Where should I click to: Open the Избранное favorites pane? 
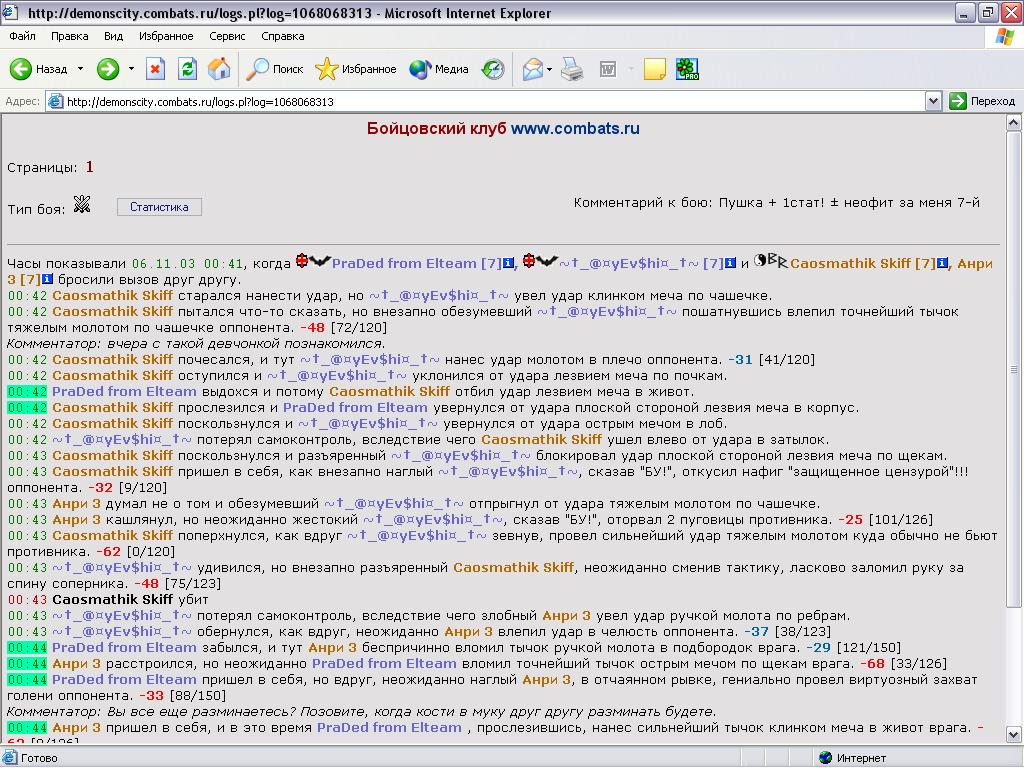pyautogui.click(x=356, y=69)
